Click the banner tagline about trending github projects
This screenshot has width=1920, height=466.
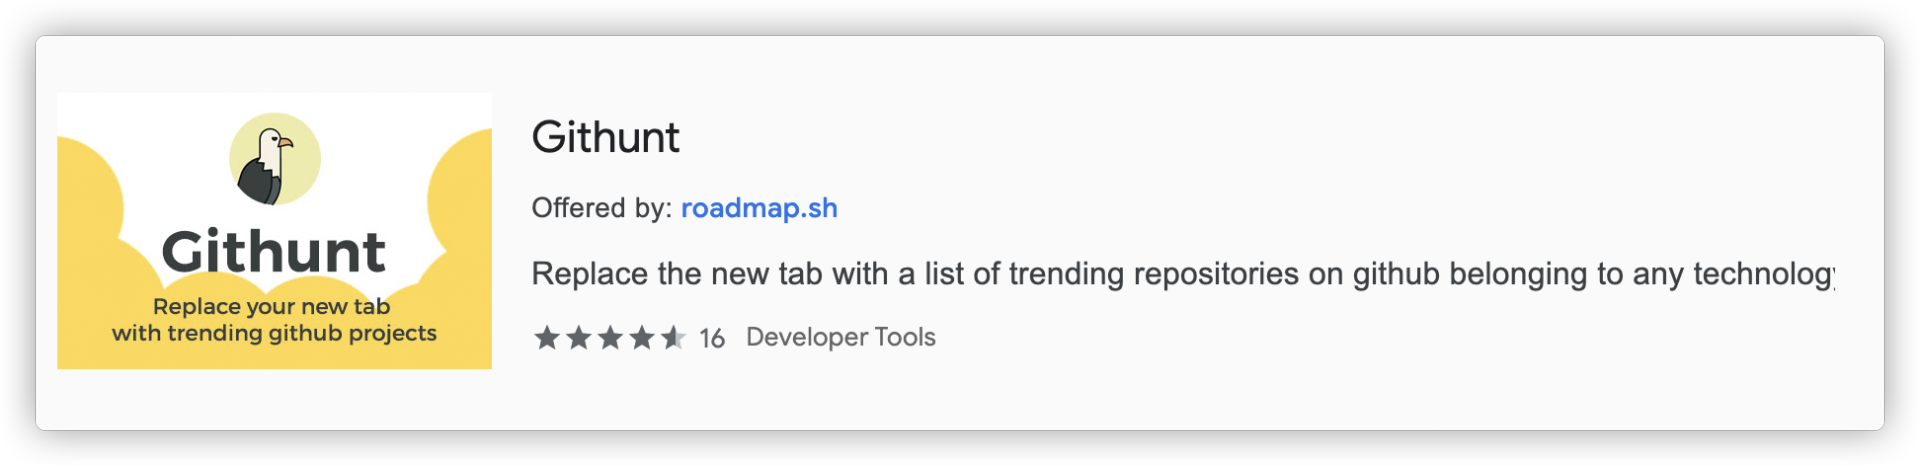click(273, 320)
